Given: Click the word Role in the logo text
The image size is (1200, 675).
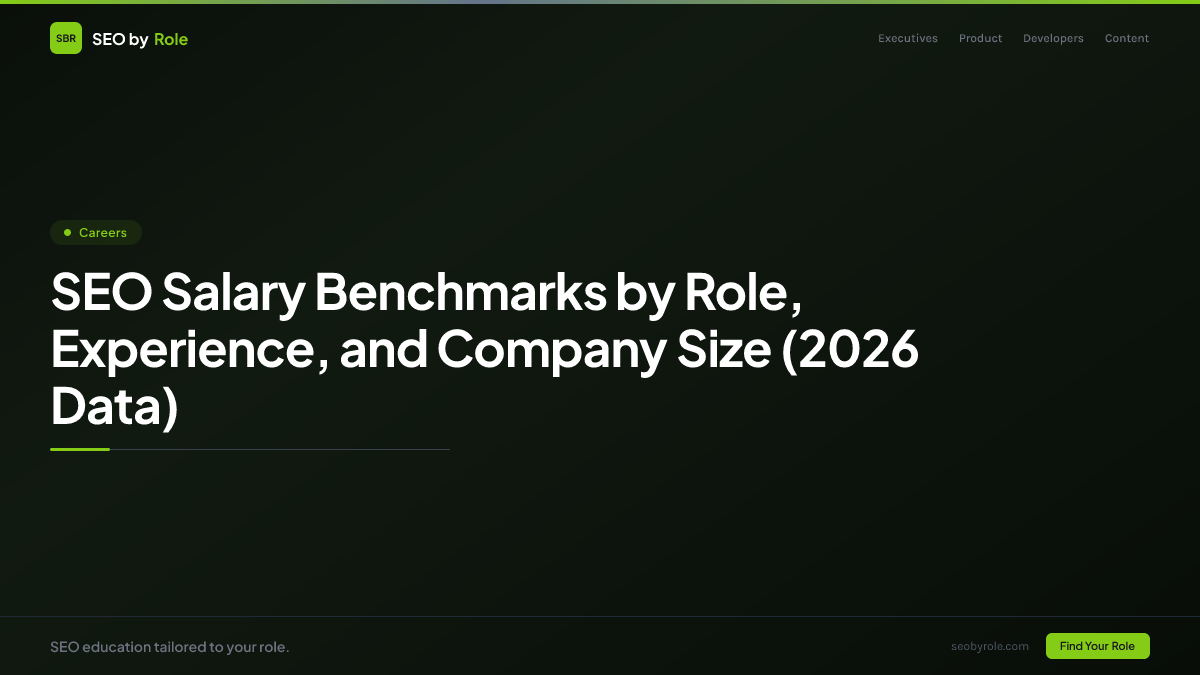Looking at the screenshot, I should click(171, 39).
